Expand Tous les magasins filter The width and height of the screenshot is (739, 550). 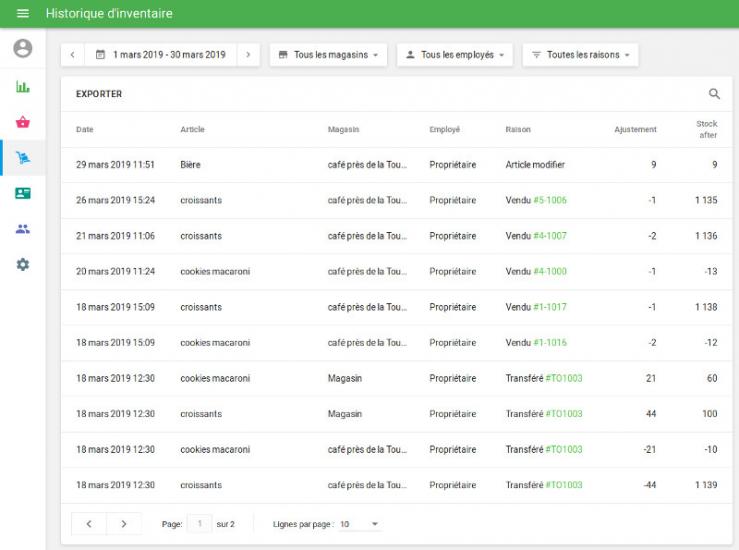328,55
